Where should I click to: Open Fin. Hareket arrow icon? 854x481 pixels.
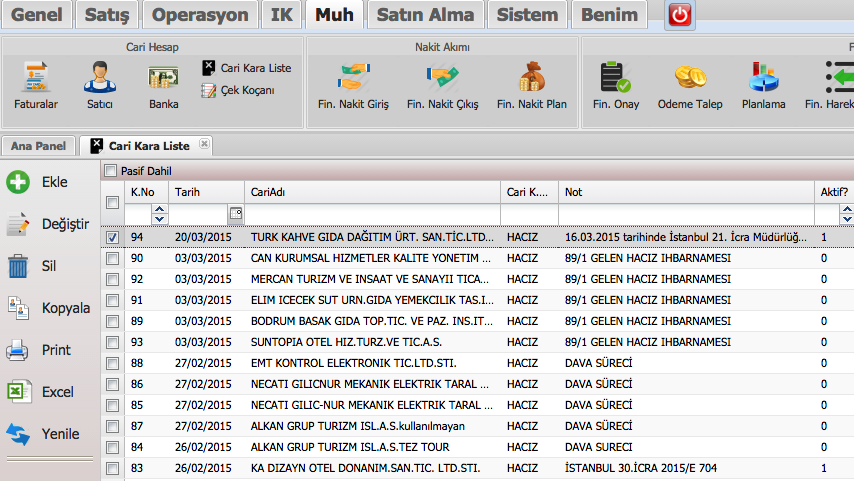coord(829,85)
